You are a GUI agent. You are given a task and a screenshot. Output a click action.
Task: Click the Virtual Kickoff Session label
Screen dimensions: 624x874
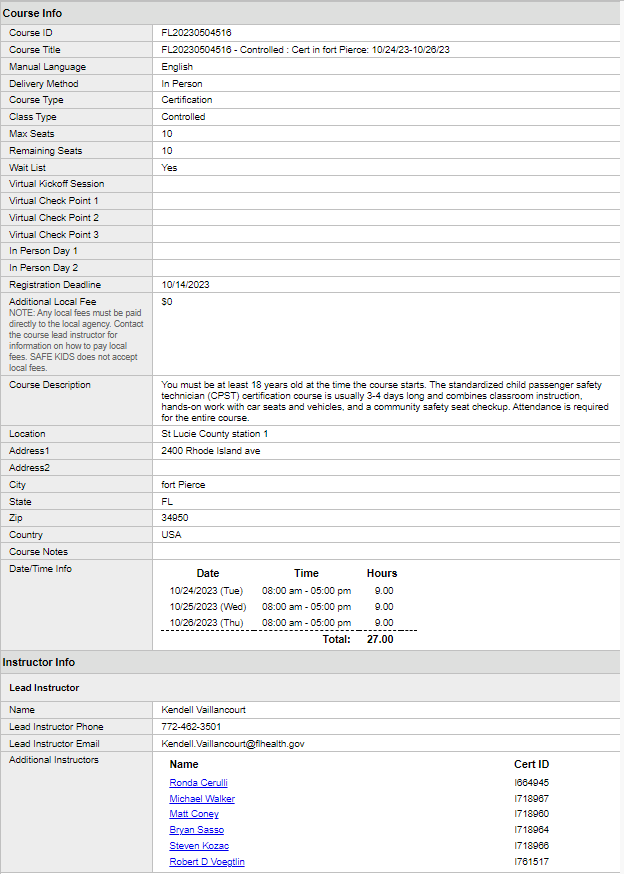click(x=56, y=183)
